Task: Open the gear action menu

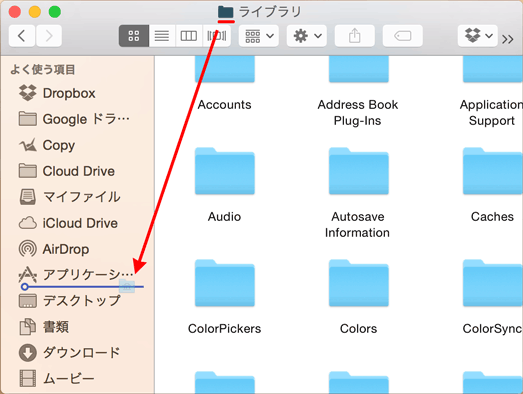Action: pos(307,36)
